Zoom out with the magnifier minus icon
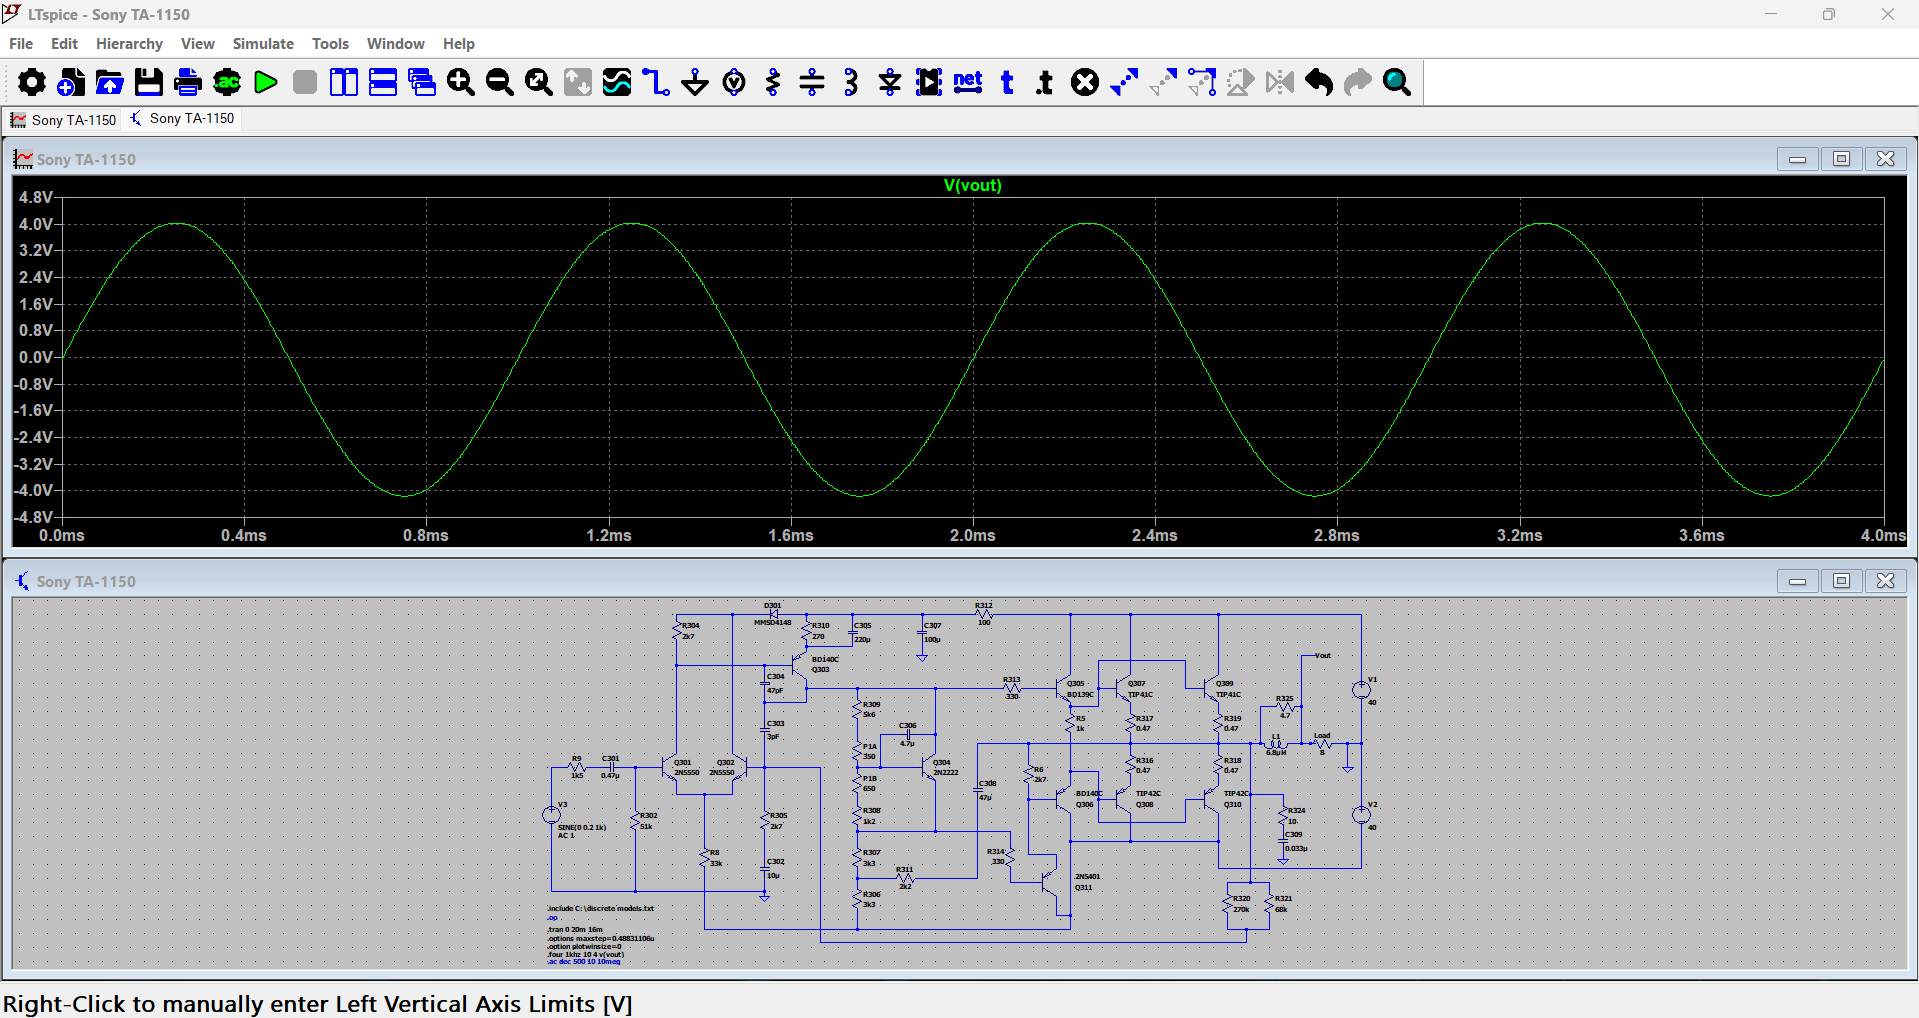Viewport: 1919px width, 1018px height. click(500, 82)
